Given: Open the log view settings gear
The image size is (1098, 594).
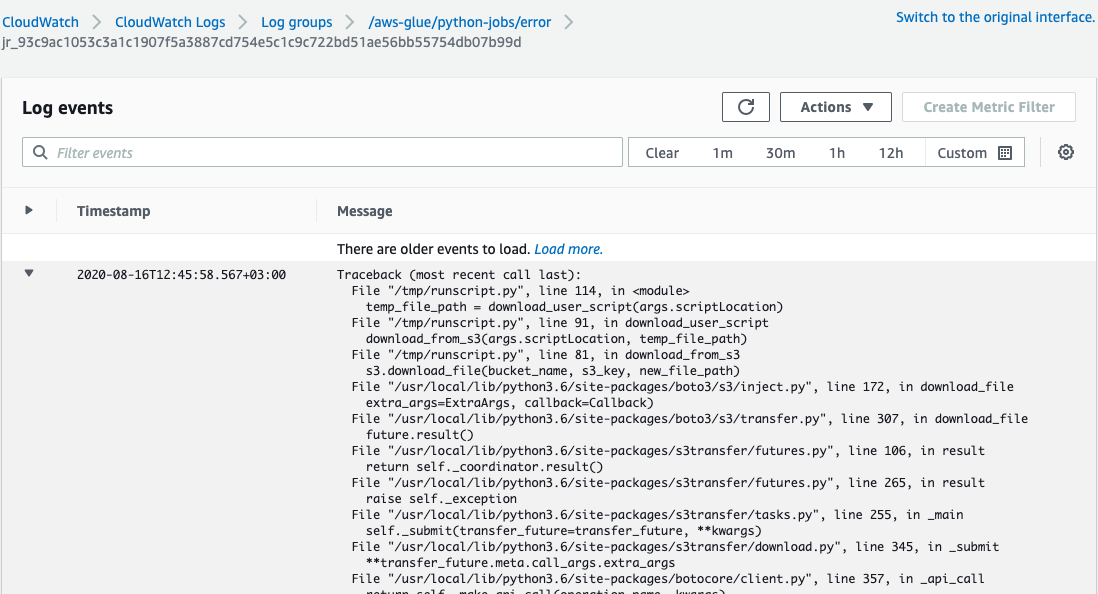Looking at the screenshot, I should click(1066, 153).
